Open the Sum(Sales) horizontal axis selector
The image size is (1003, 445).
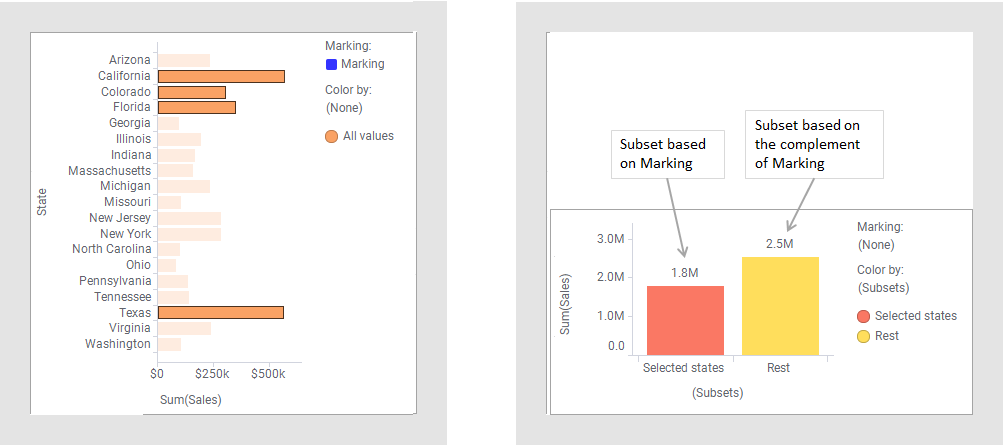(x=191, y=400)
